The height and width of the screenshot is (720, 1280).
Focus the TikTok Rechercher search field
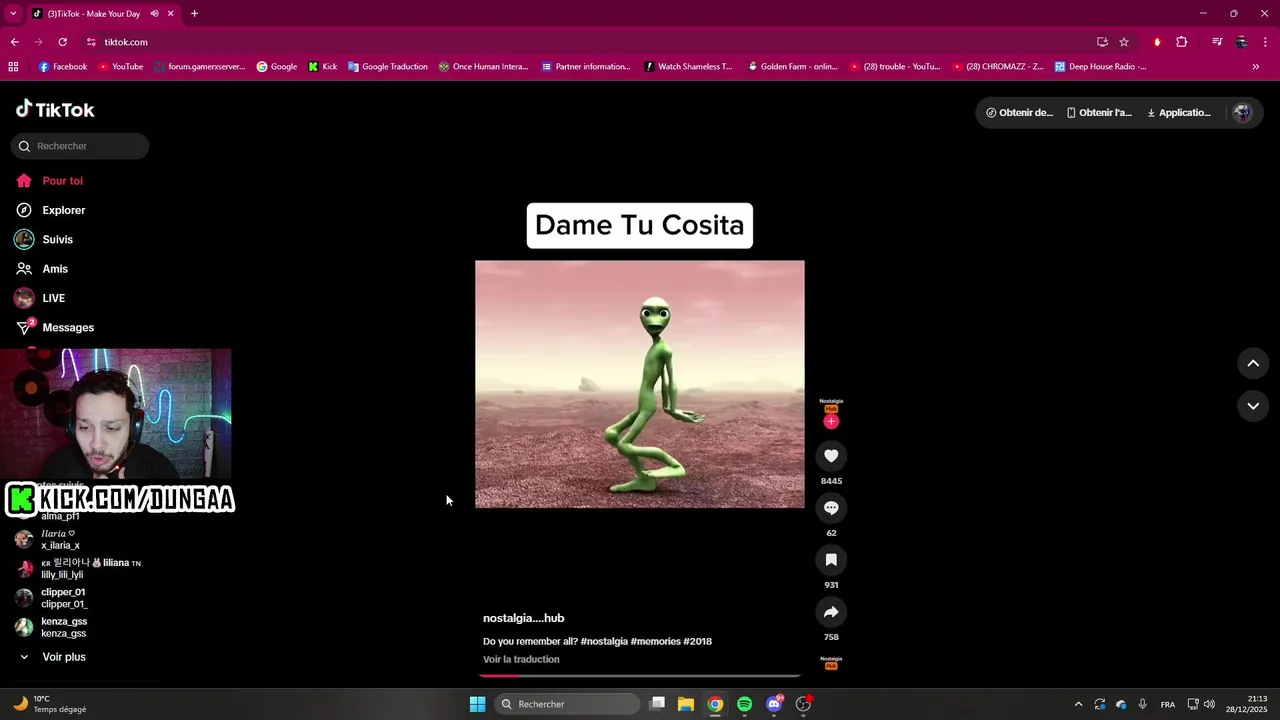click(x=80, y=146)
